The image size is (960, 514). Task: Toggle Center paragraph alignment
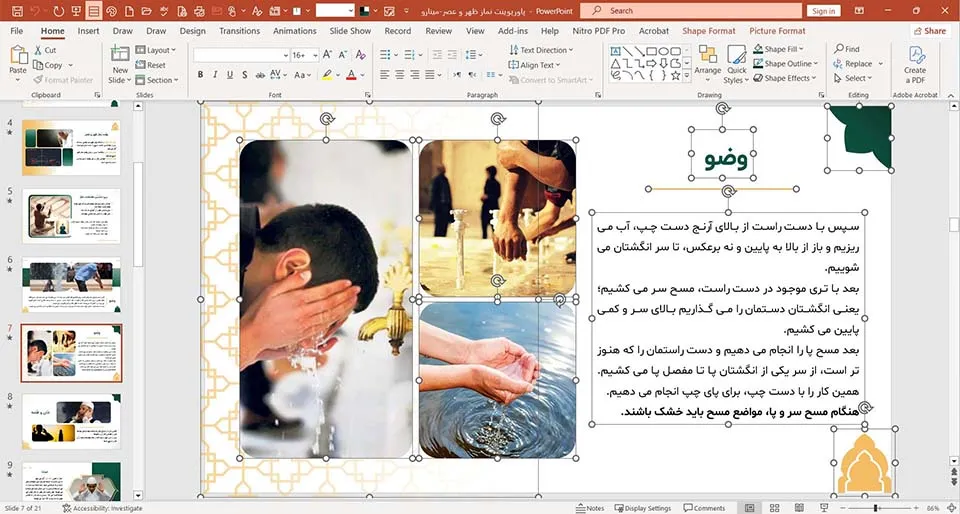tap(400, 75)
